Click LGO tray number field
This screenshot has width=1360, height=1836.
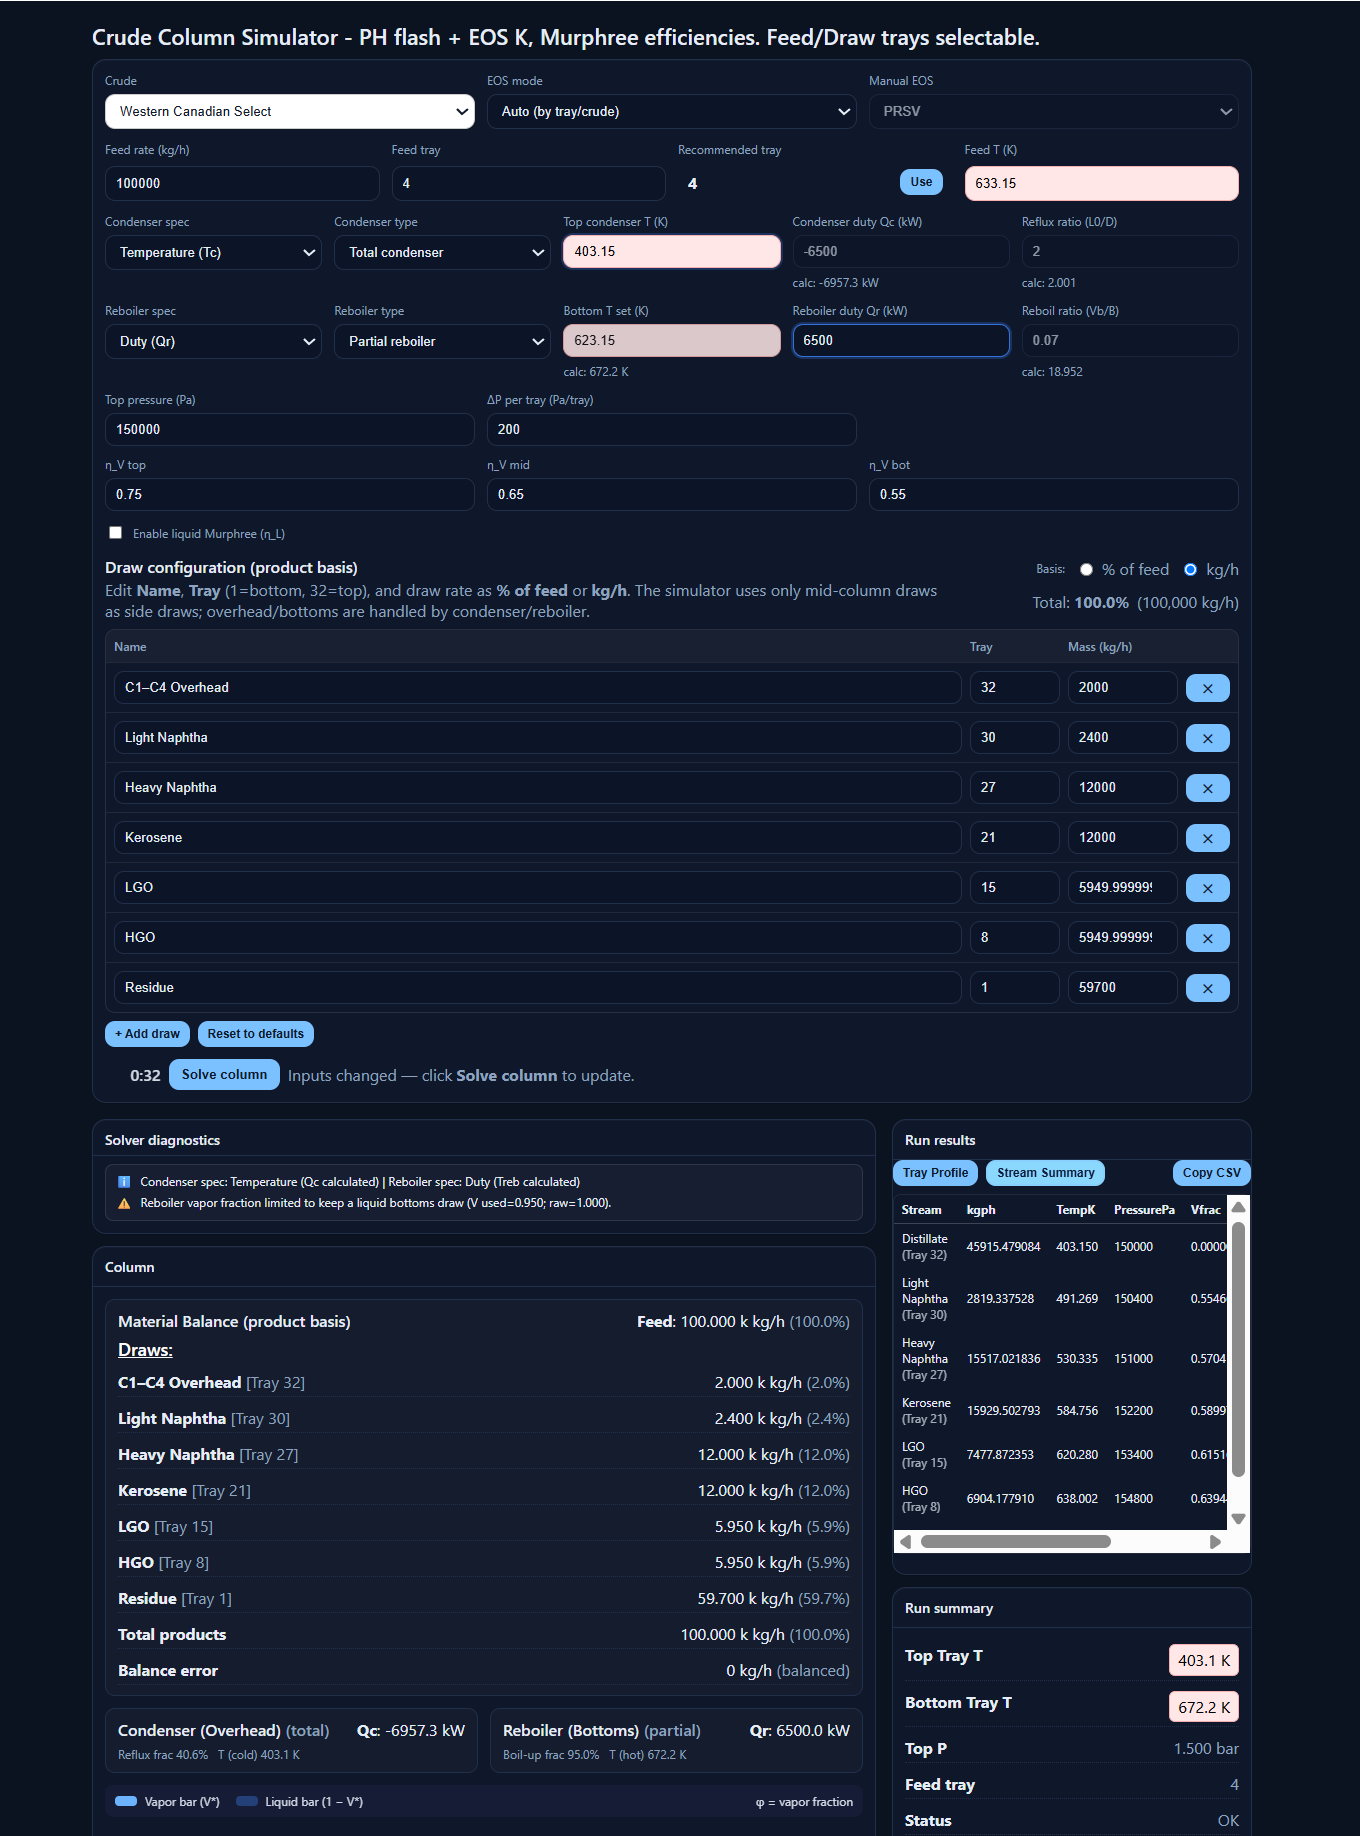pos(1014,887)
